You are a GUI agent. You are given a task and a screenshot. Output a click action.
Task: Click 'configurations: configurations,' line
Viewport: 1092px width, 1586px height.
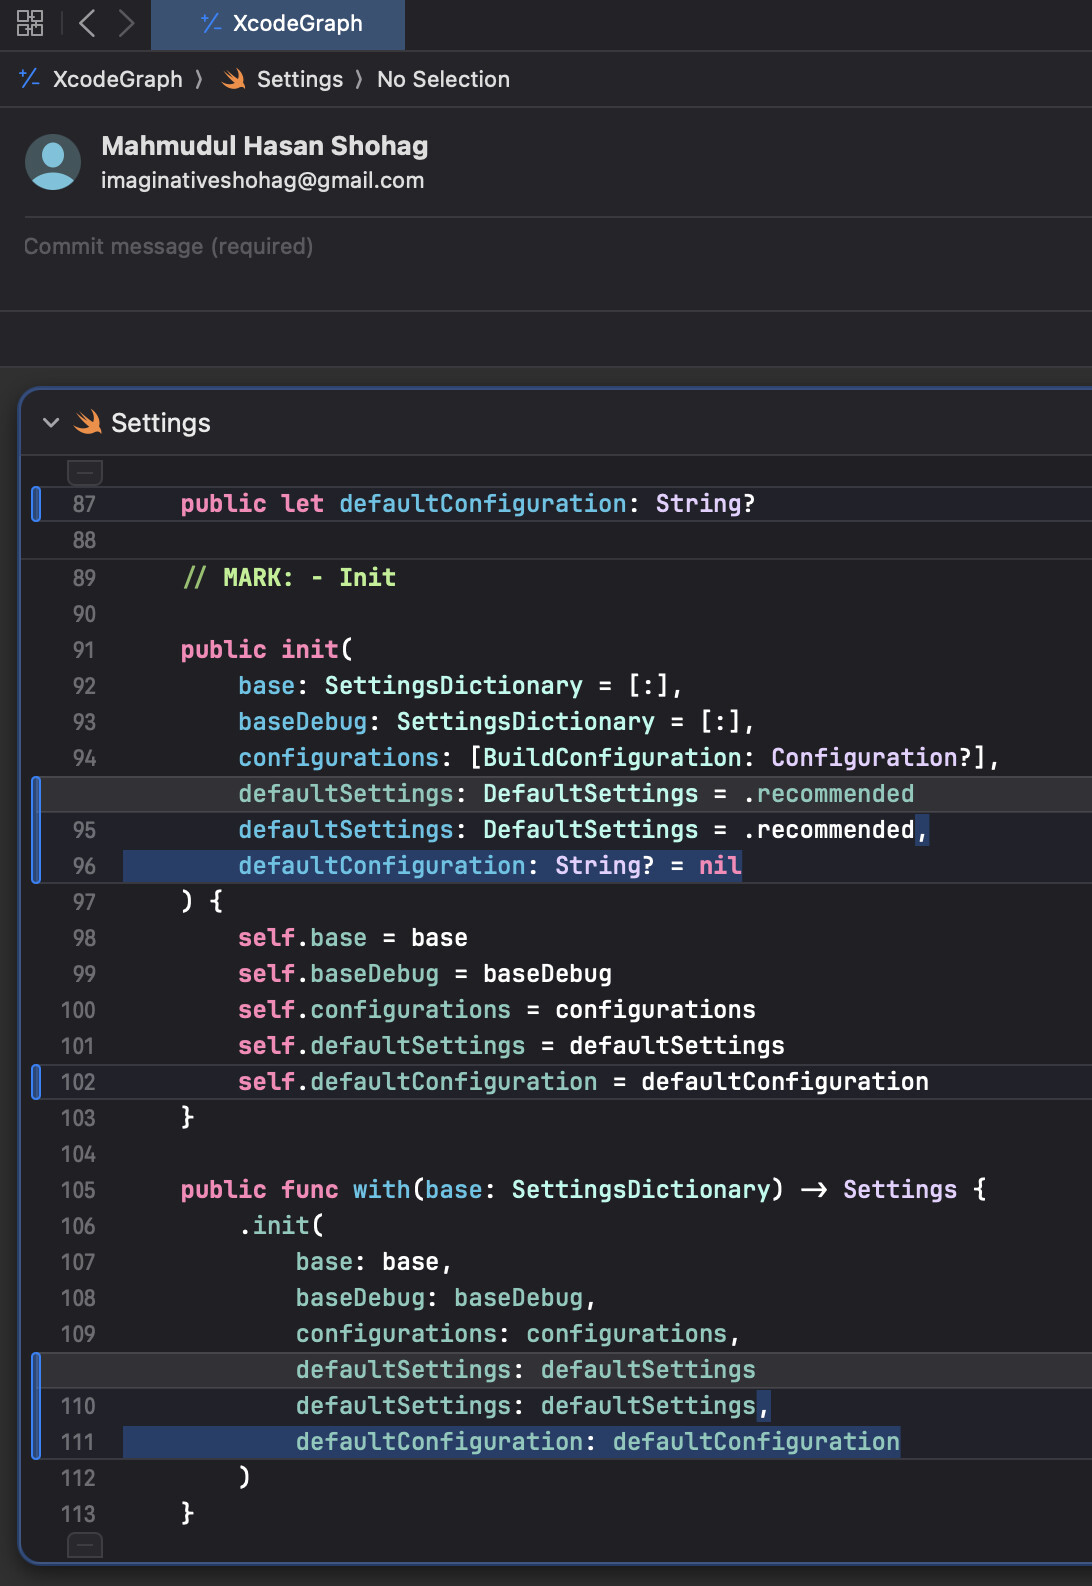(x=518, y=1334)
